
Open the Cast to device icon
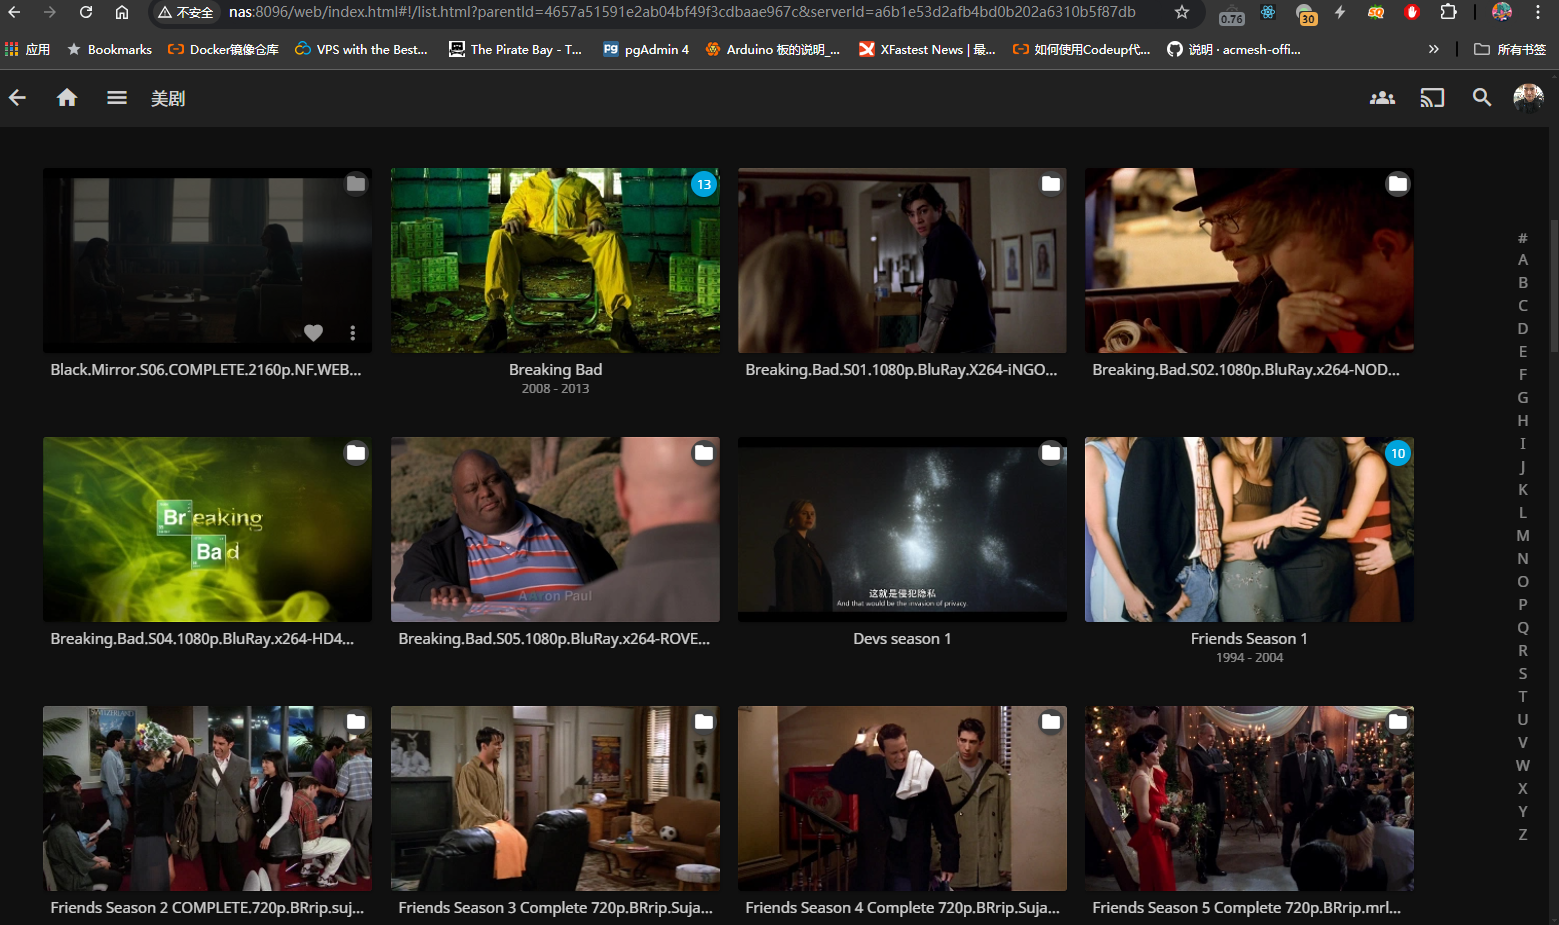pos(1432,97)
